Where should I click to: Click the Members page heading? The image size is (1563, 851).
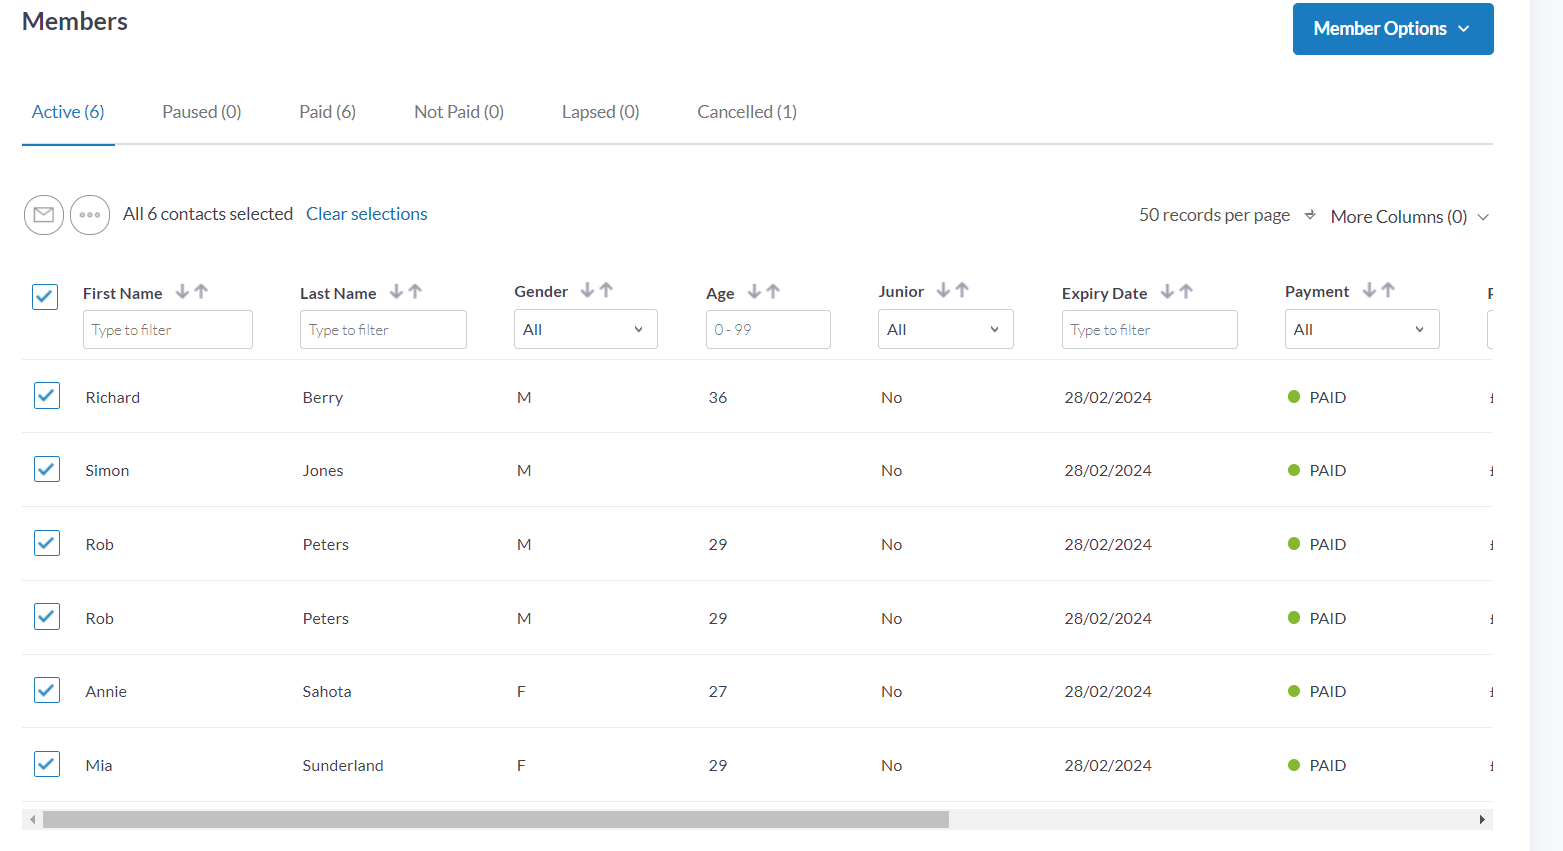point(75,21)
